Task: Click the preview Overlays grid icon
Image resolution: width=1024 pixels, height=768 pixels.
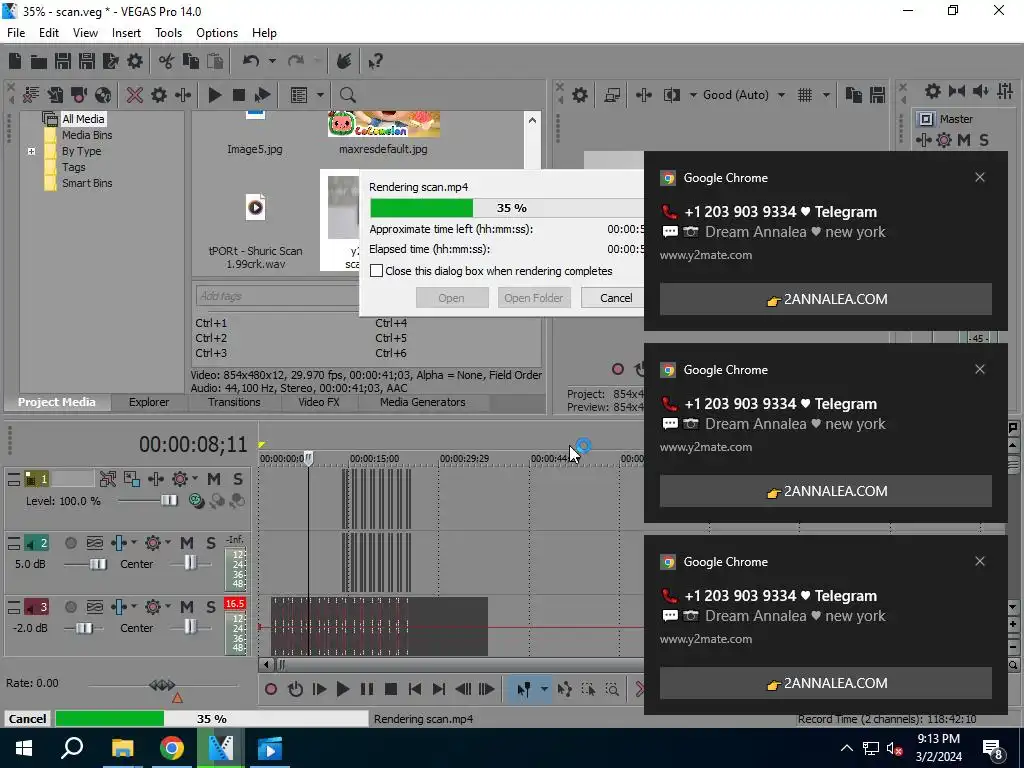Action: coord(805,95)
